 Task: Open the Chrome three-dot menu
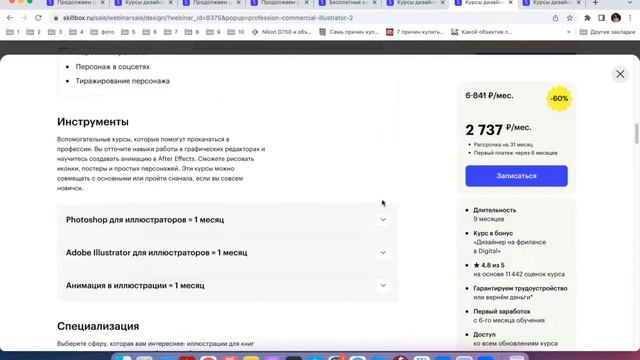click(x=630, y=18)
